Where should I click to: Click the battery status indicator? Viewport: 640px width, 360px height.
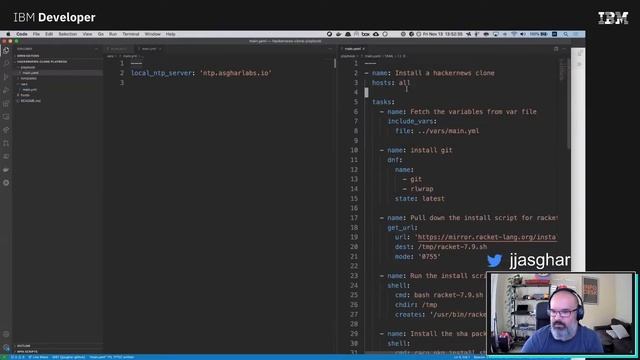coord(539,34)
